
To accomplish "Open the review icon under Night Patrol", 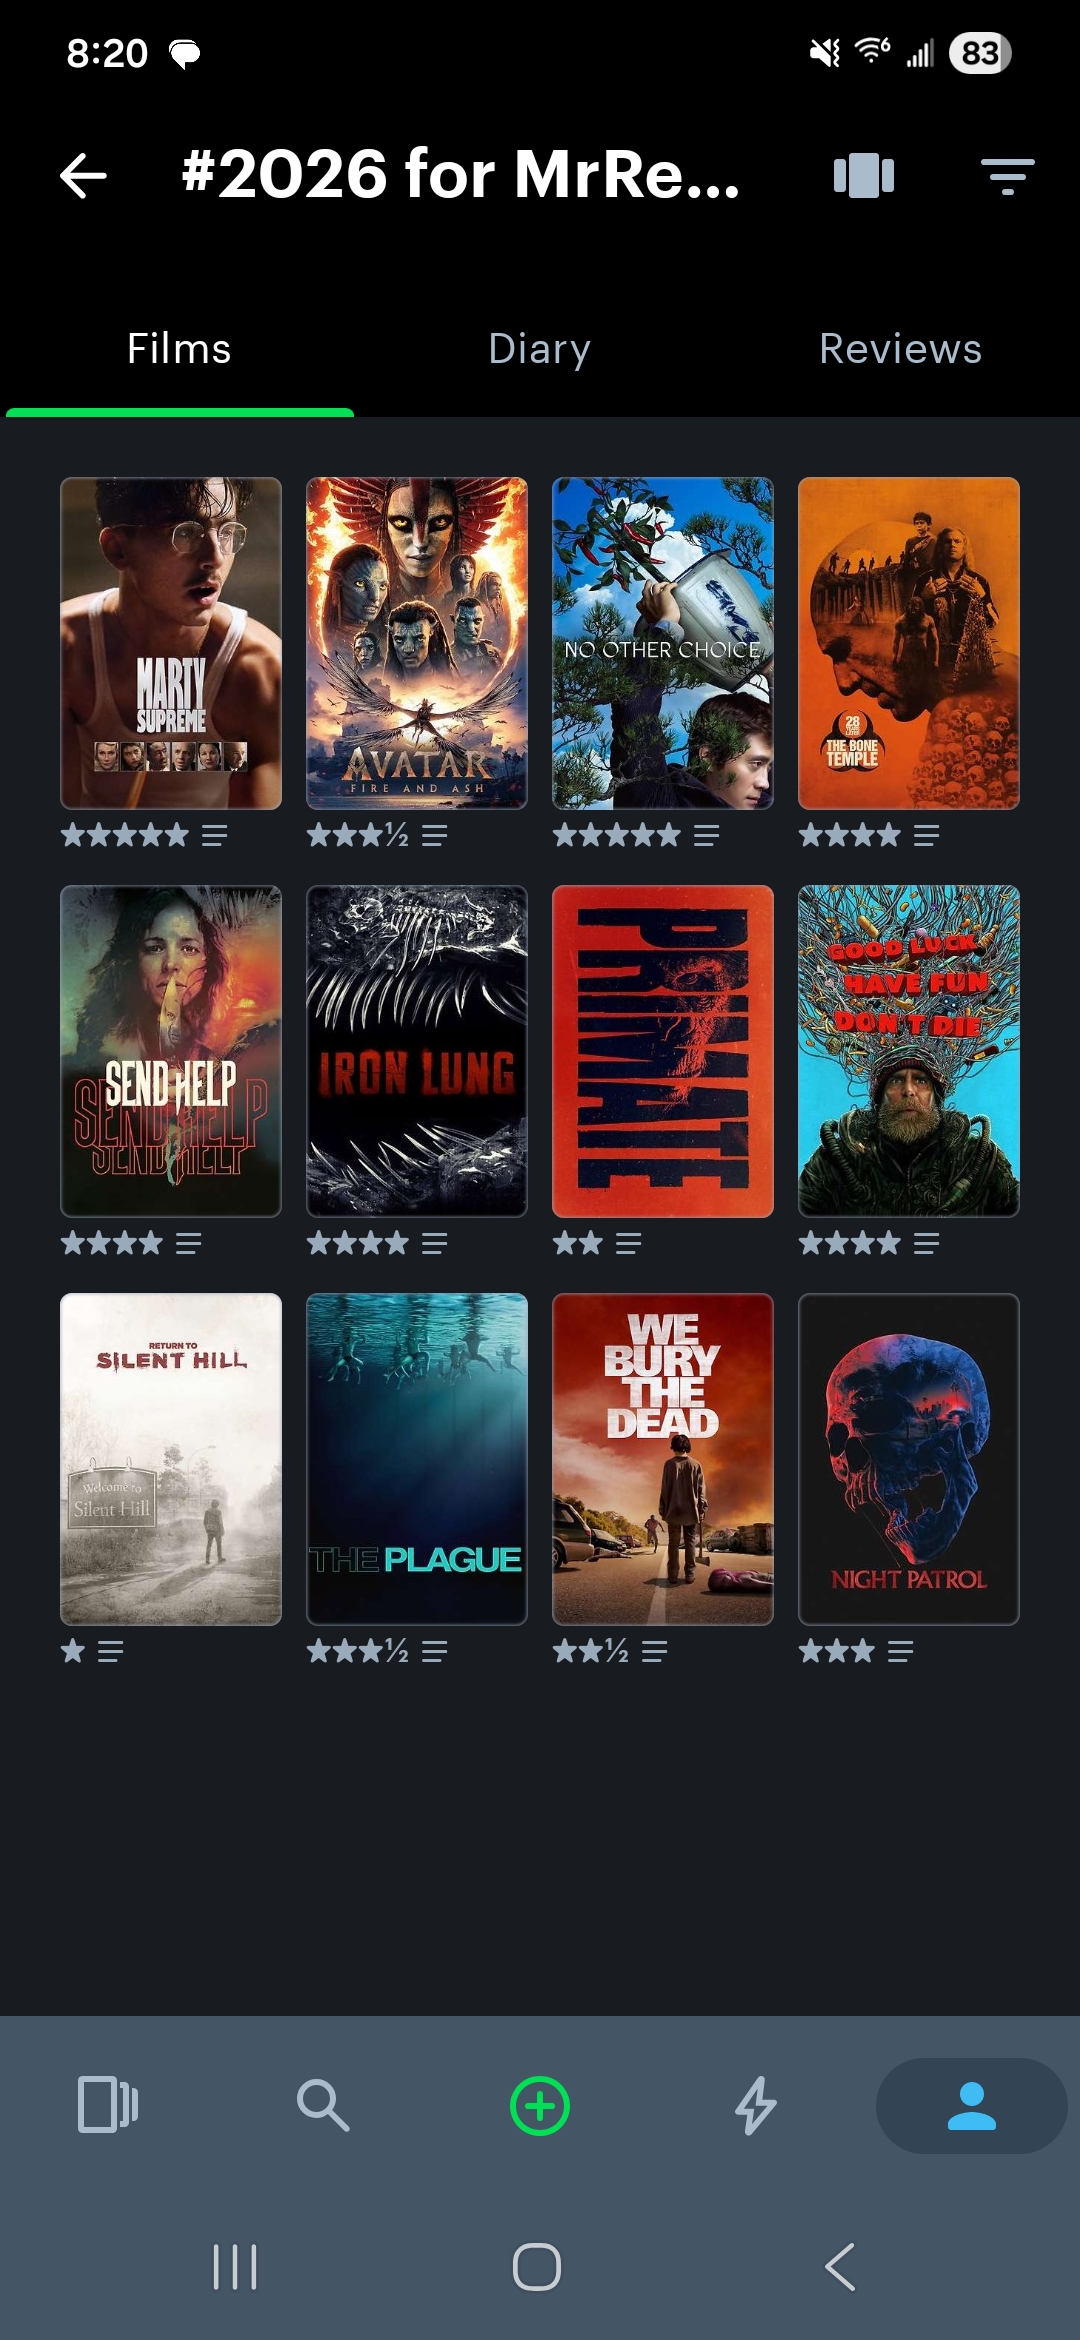I will coord(900,1651).
